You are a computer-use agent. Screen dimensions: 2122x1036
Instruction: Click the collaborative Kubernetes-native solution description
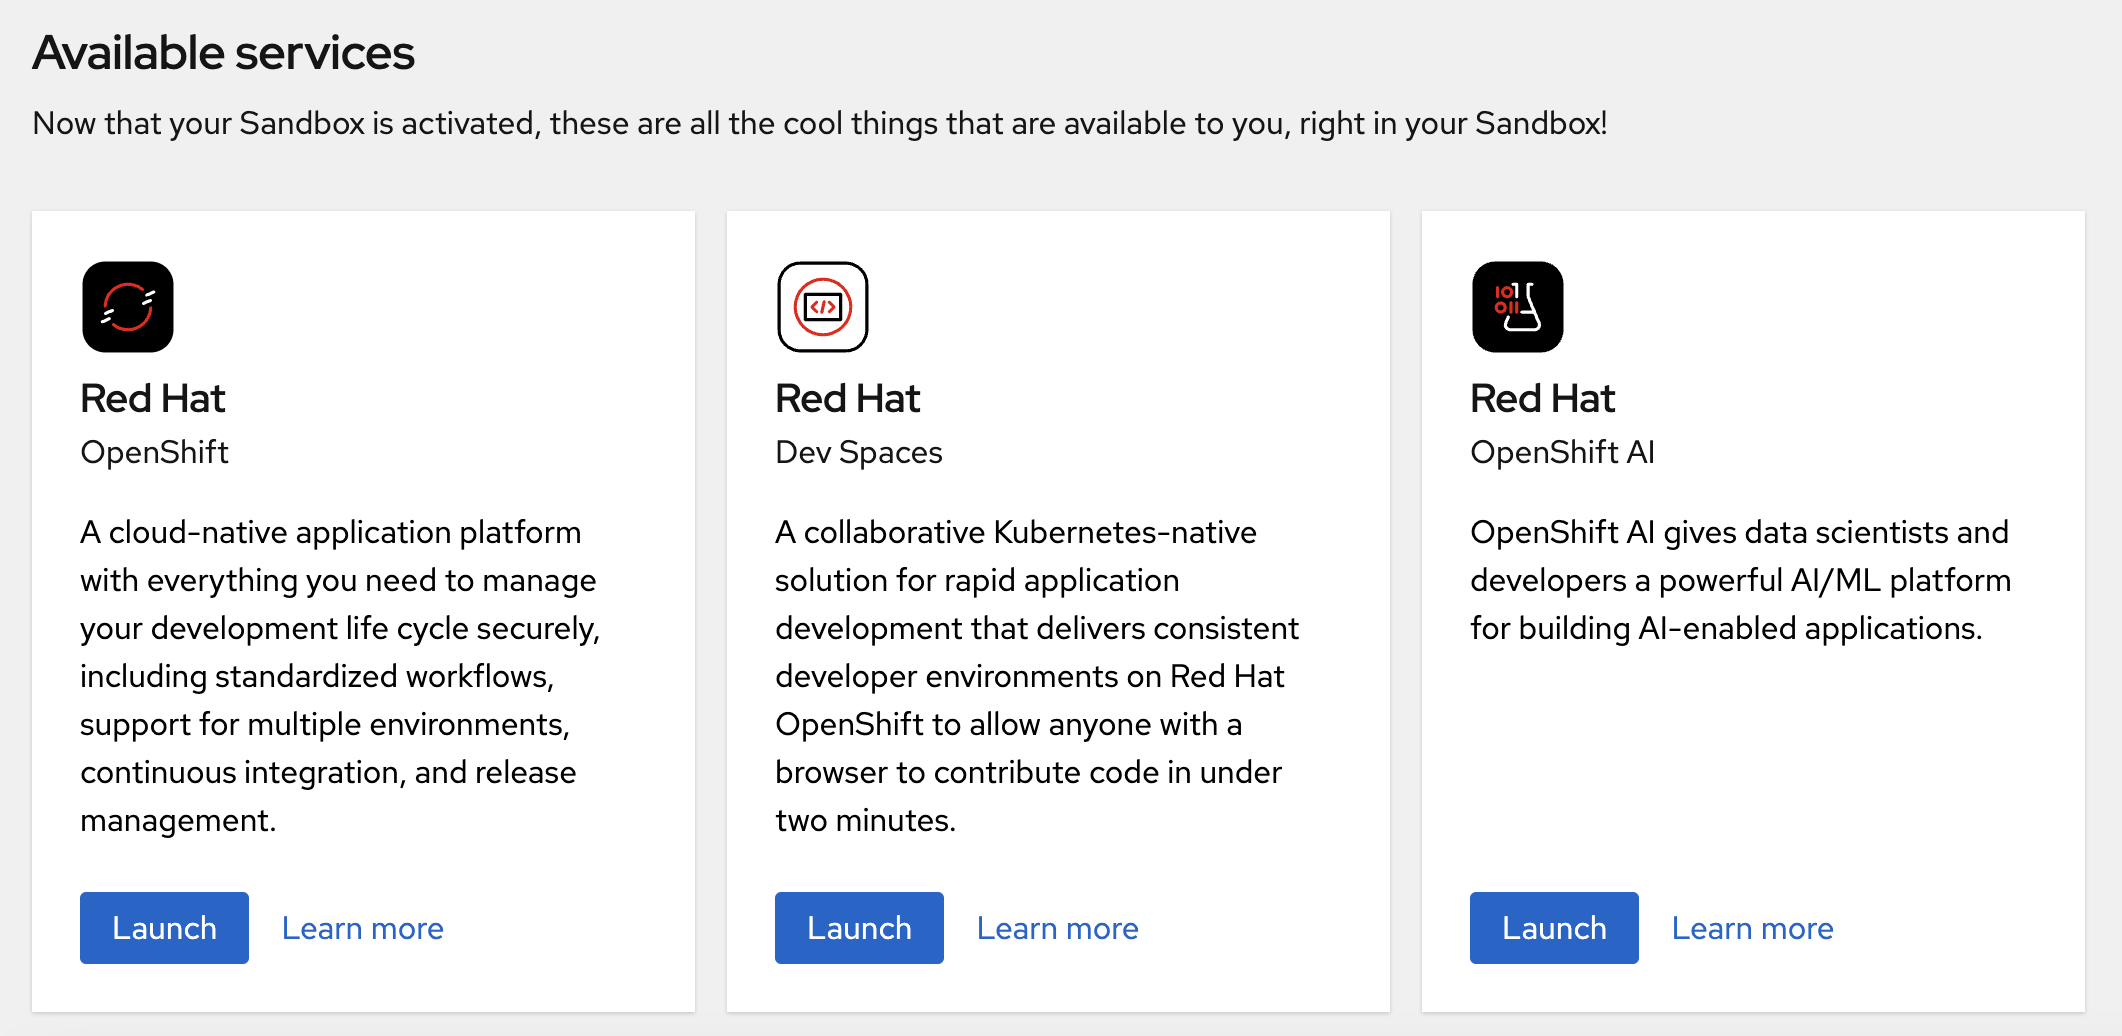(1037, 676)
